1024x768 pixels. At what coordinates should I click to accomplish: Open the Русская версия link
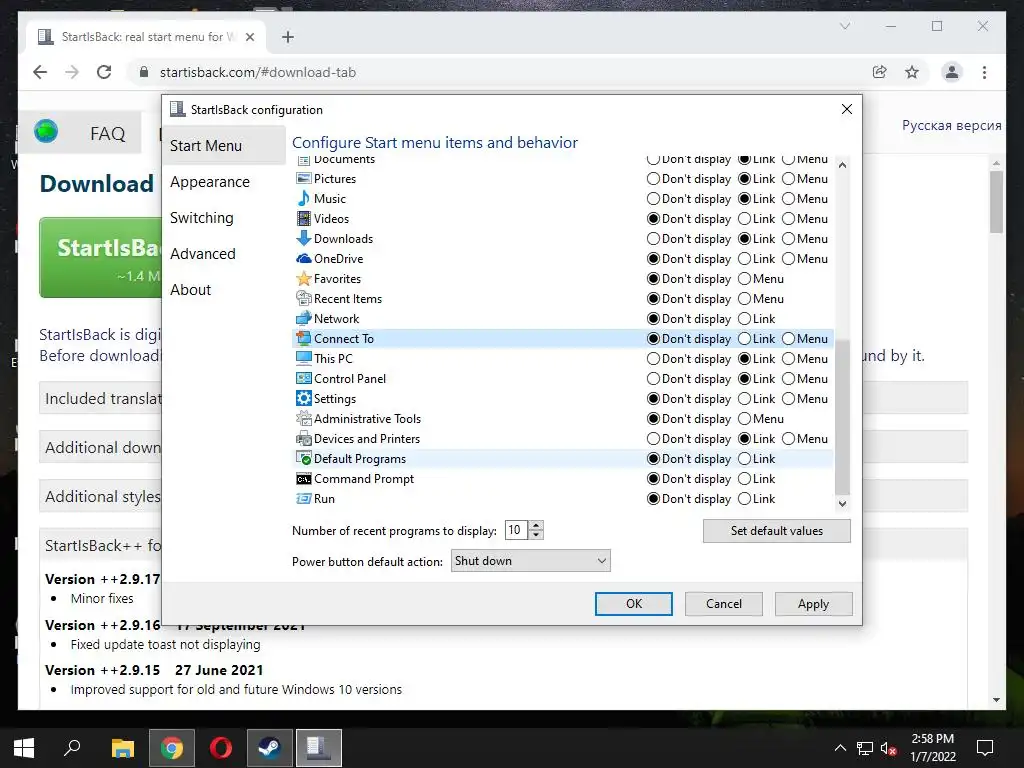(x=952, y=125)
